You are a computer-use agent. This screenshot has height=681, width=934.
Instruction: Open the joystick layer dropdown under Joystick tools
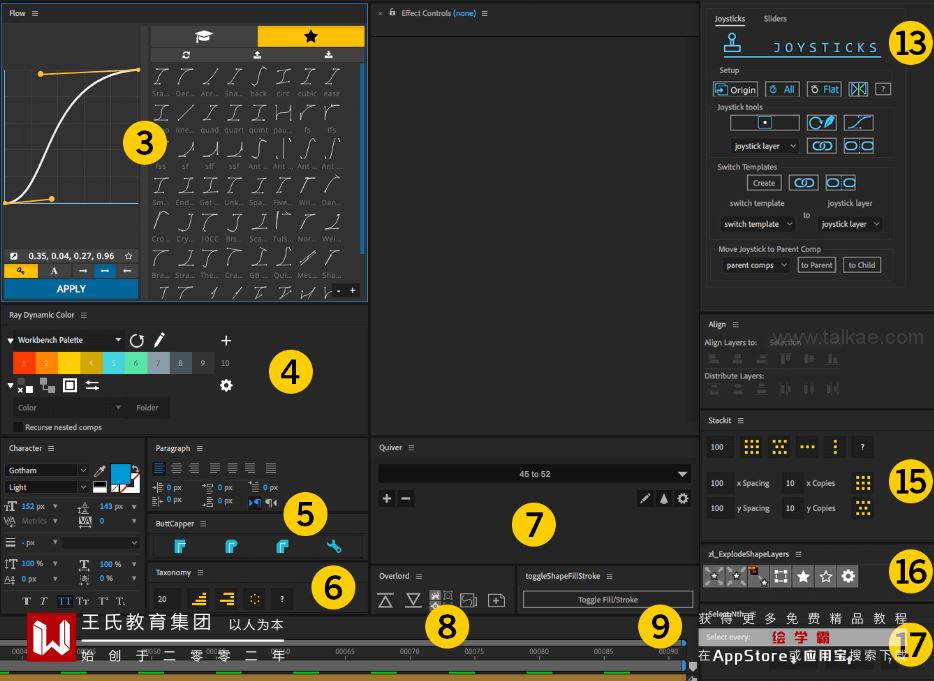[765, 146]
